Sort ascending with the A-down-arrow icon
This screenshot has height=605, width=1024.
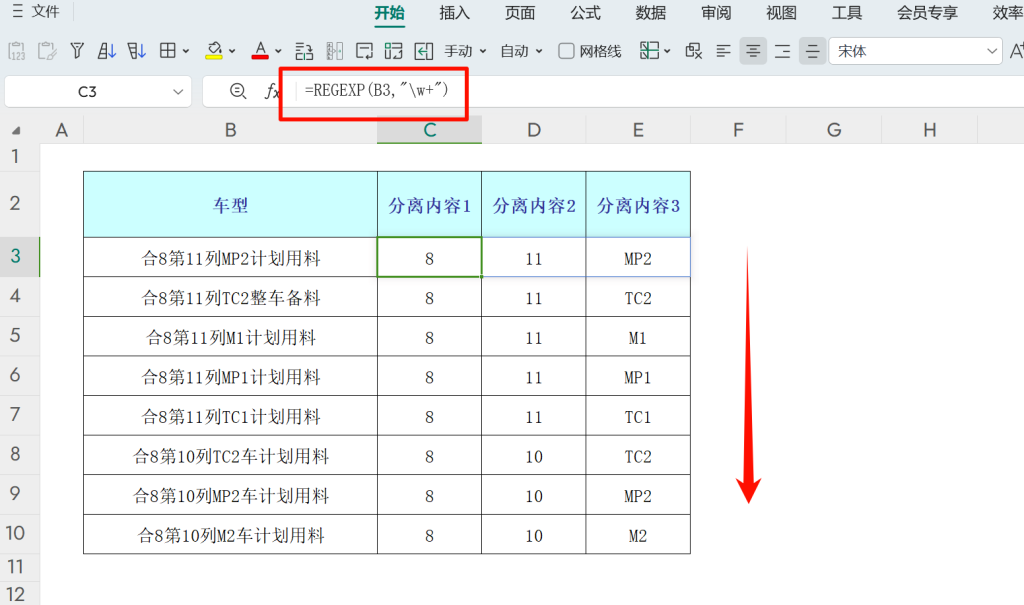click(x=106, y=51)
